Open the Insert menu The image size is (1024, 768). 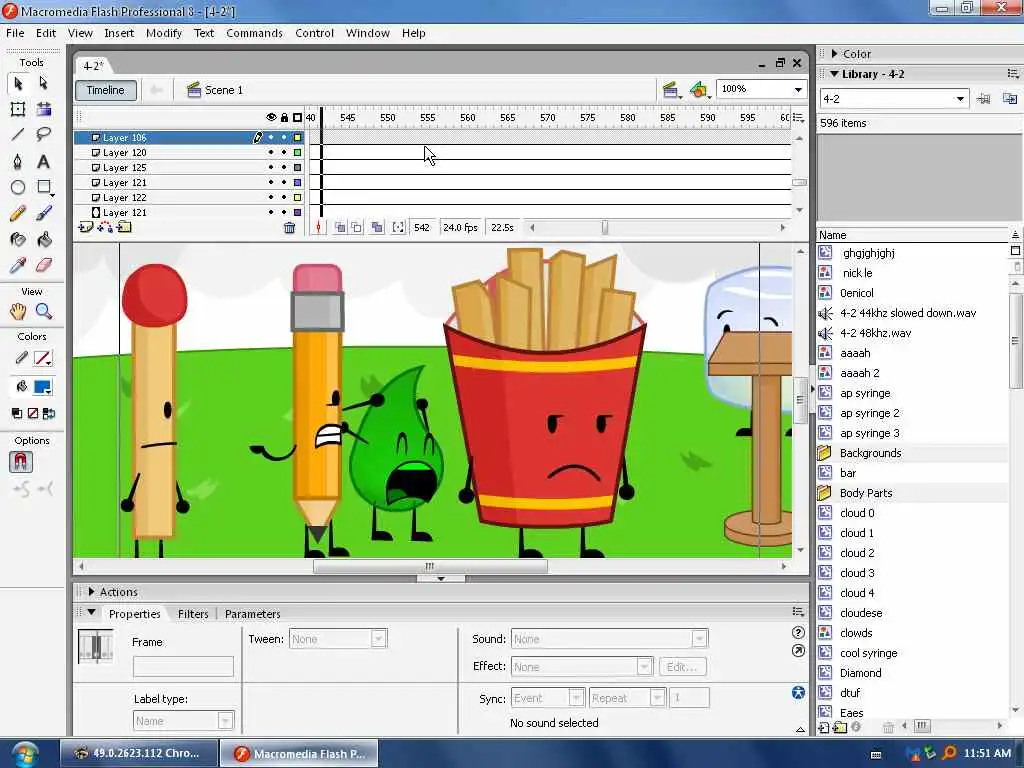119,33
